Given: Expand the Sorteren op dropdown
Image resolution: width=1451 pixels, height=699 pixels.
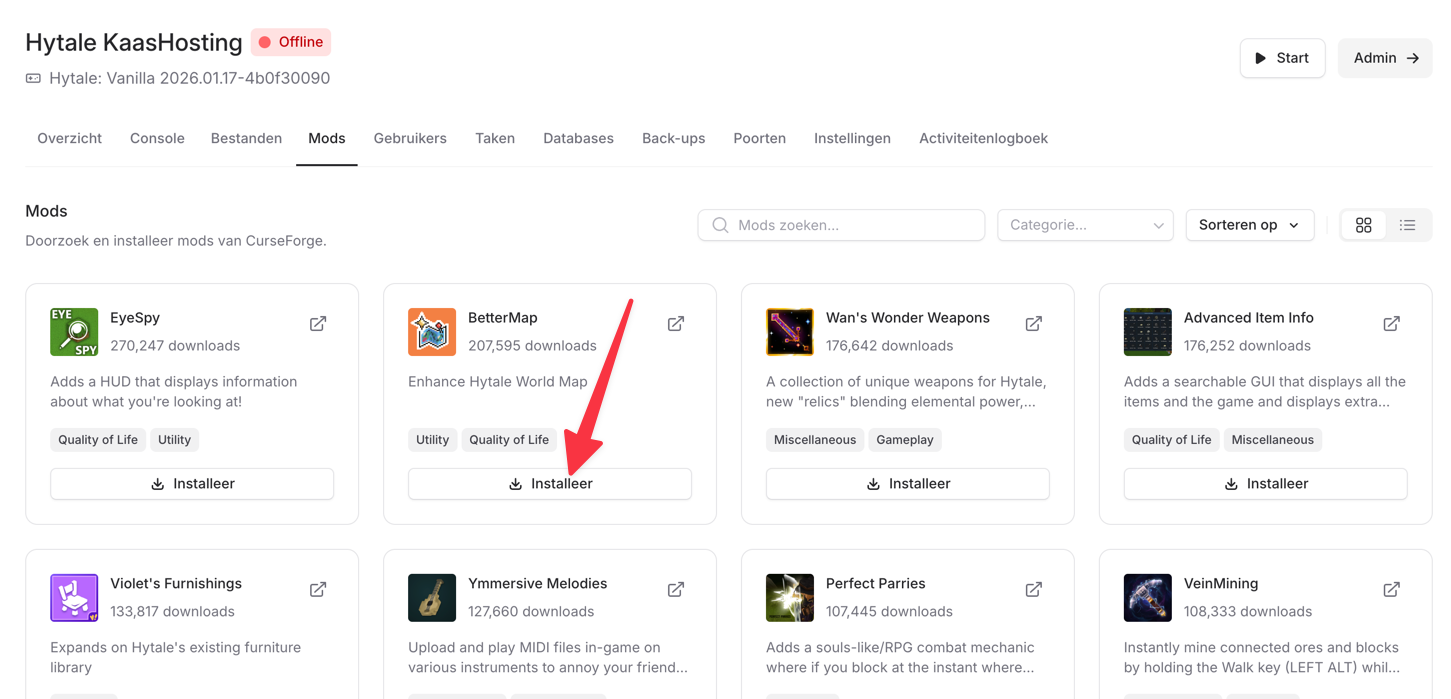Looking at the screenshot, I should pyautogui.click(x=1249, y=225).
